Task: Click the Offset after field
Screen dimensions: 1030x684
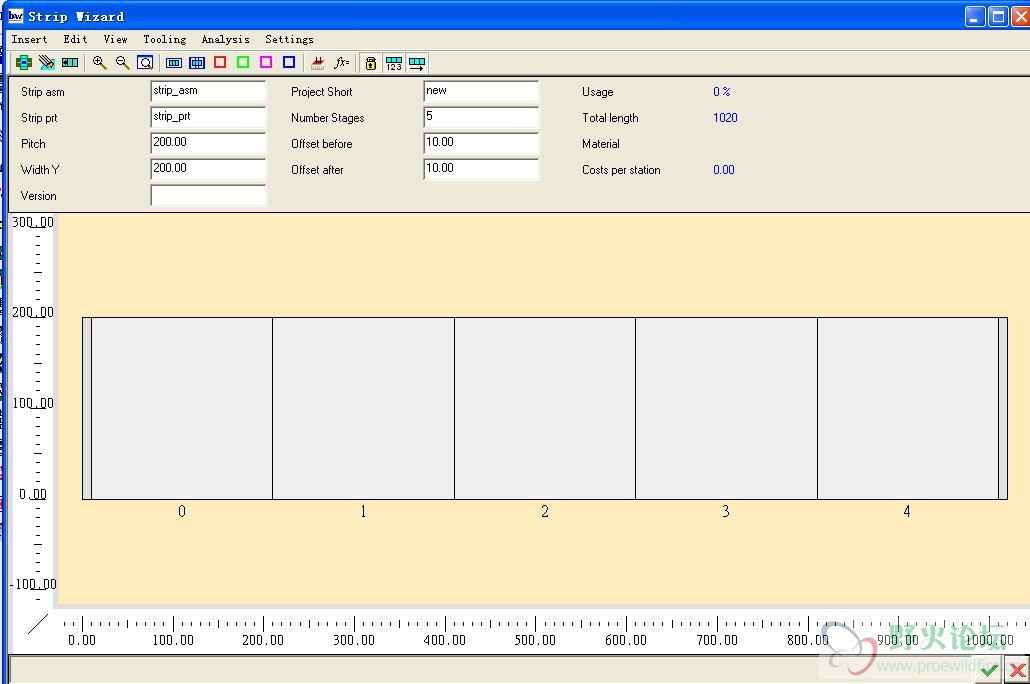Action: pos(481,169)
